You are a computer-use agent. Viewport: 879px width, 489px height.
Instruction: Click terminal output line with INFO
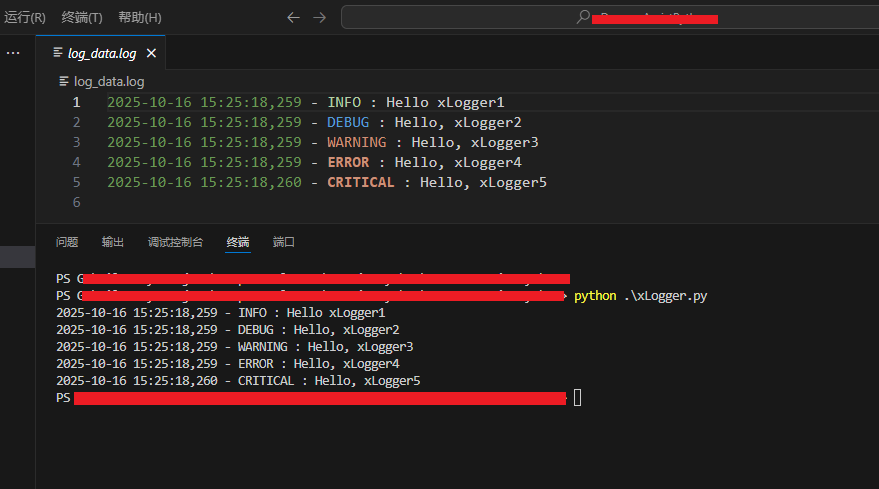pyautogui.click(x=220, y=313)
